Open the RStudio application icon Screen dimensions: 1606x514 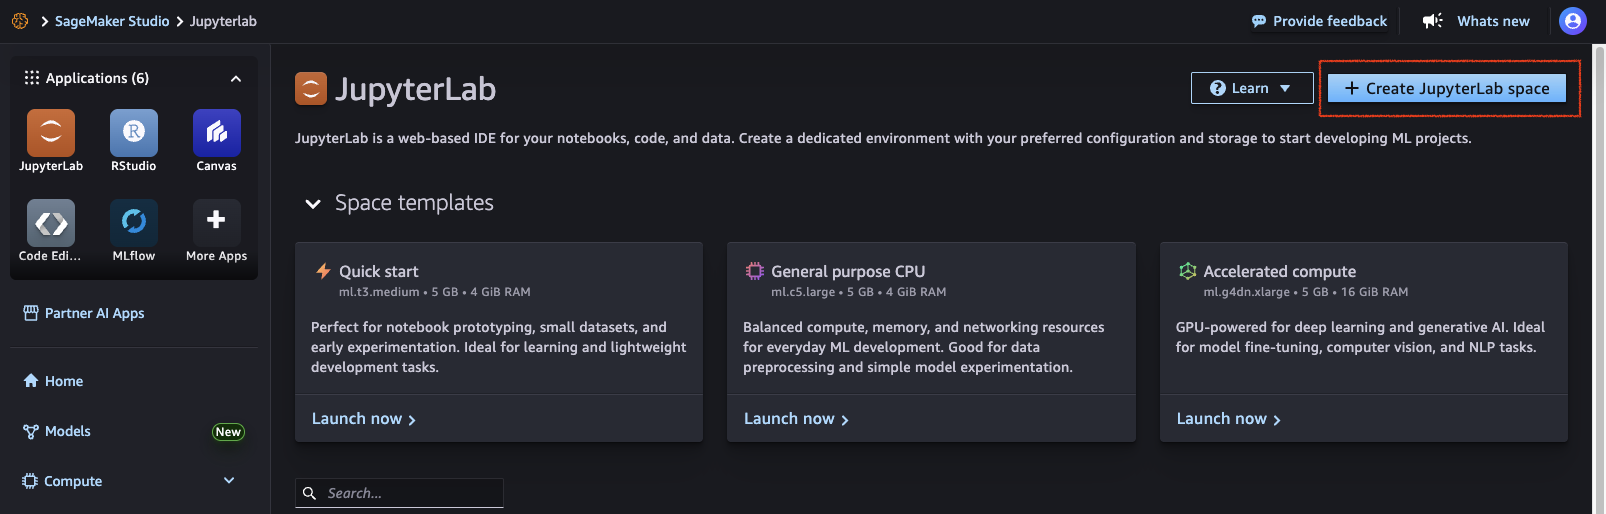(134, 133)
